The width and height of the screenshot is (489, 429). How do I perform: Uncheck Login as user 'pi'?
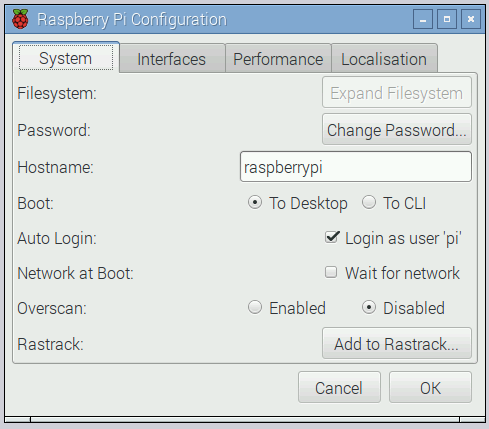point(393,238)
